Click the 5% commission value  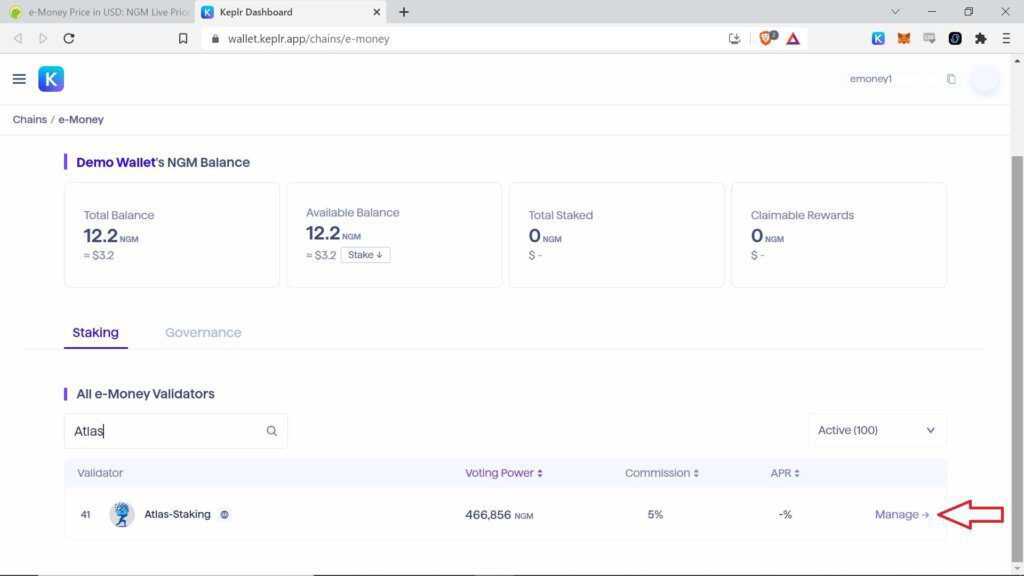(655, 515)
